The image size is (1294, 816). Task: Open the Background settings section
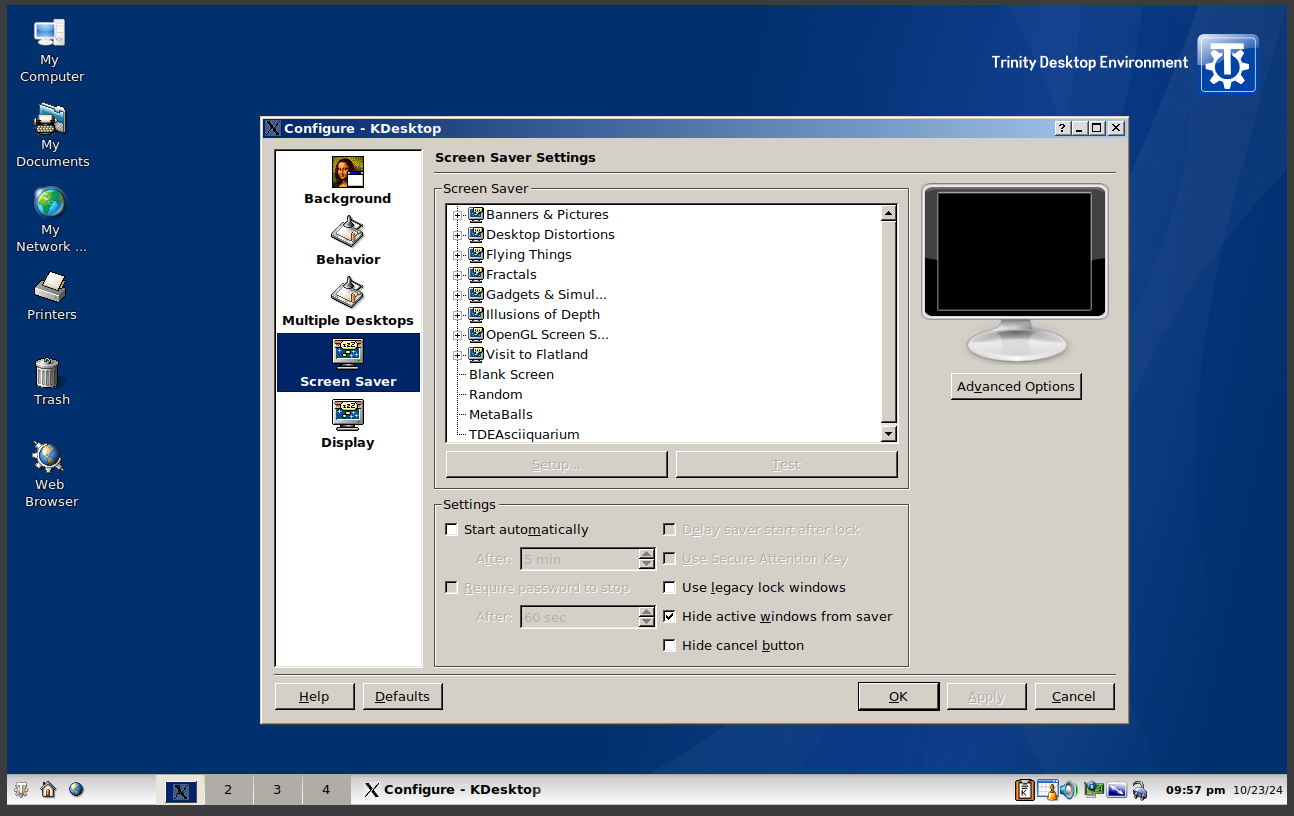348,180
